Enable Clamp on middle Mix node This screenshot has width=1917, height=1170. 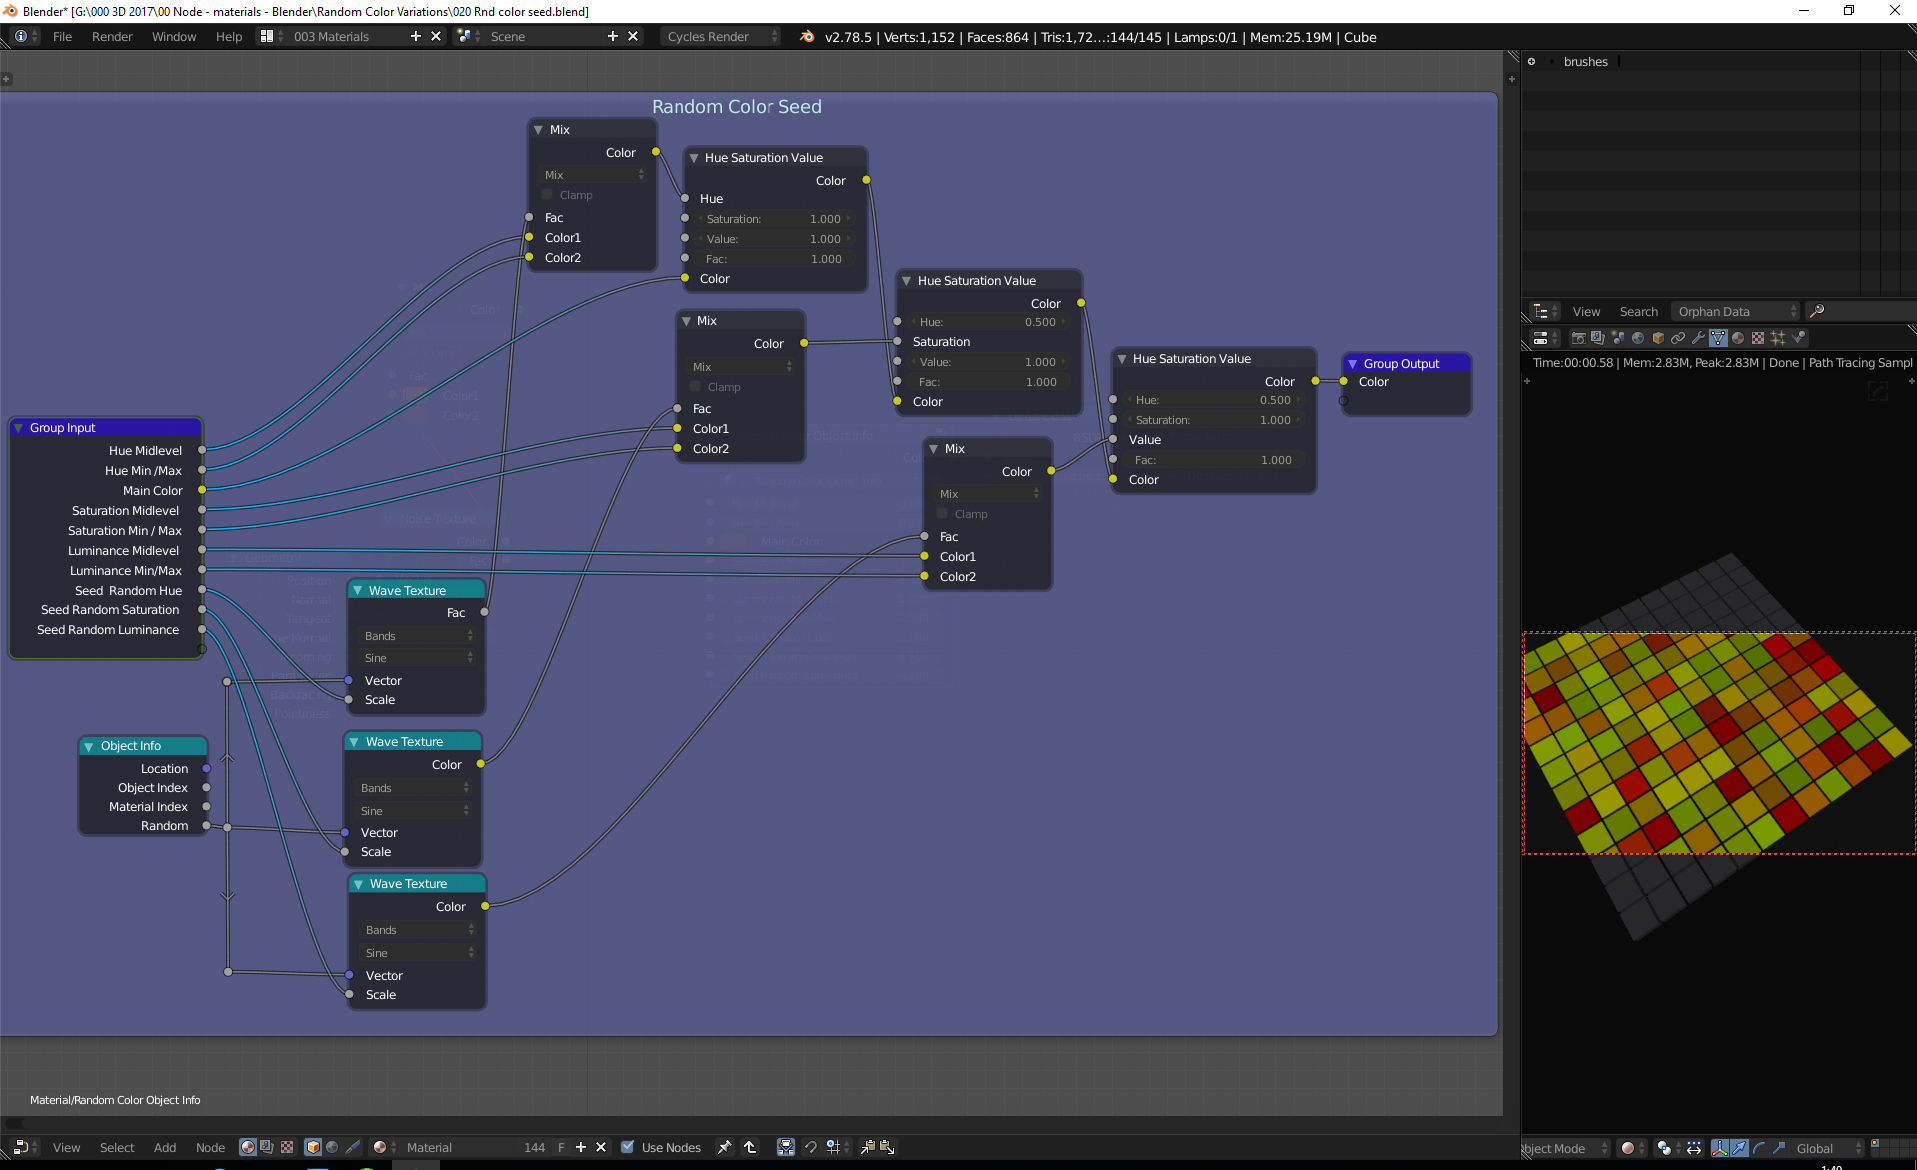click(695, 387)
